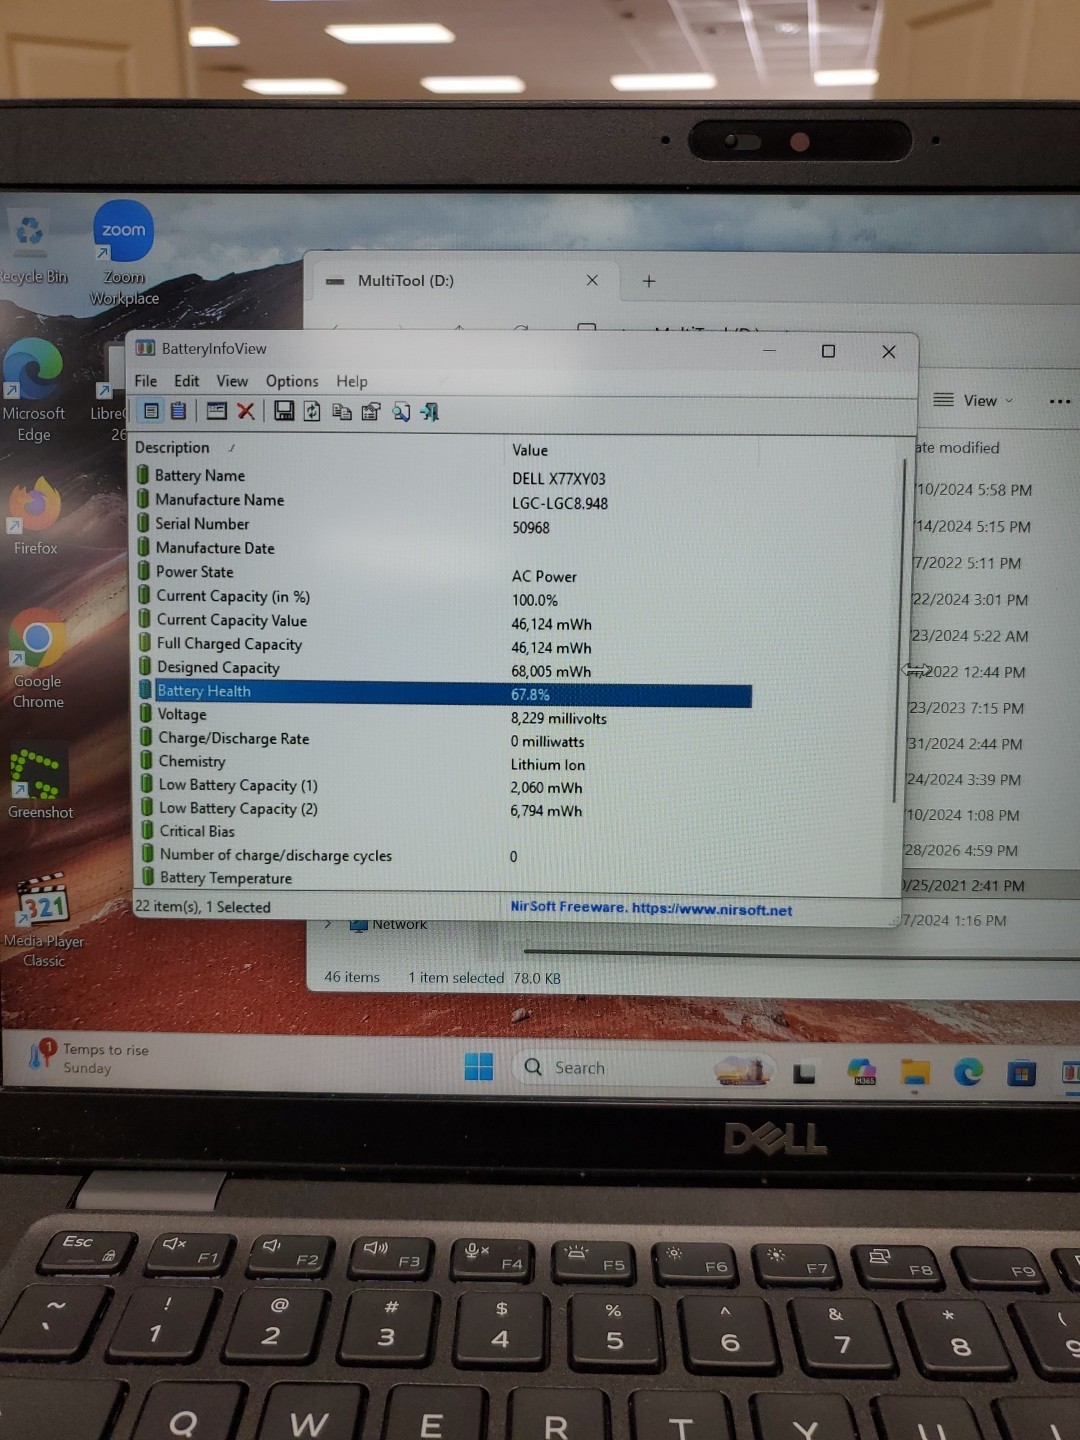Open the Firefox desktop shortcut
This screenshot has width=1080, height=1440.
35,517
